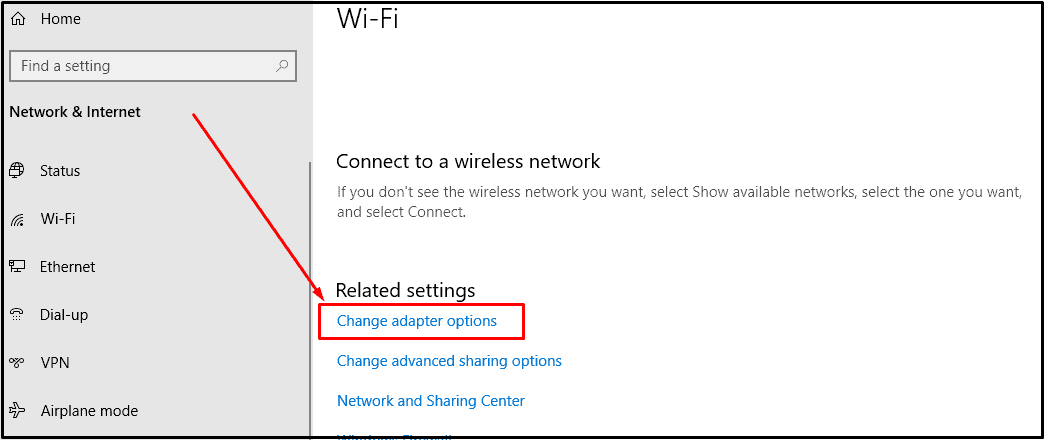Select the VPN text label
Screen dimensions: 1045x440
55,363
